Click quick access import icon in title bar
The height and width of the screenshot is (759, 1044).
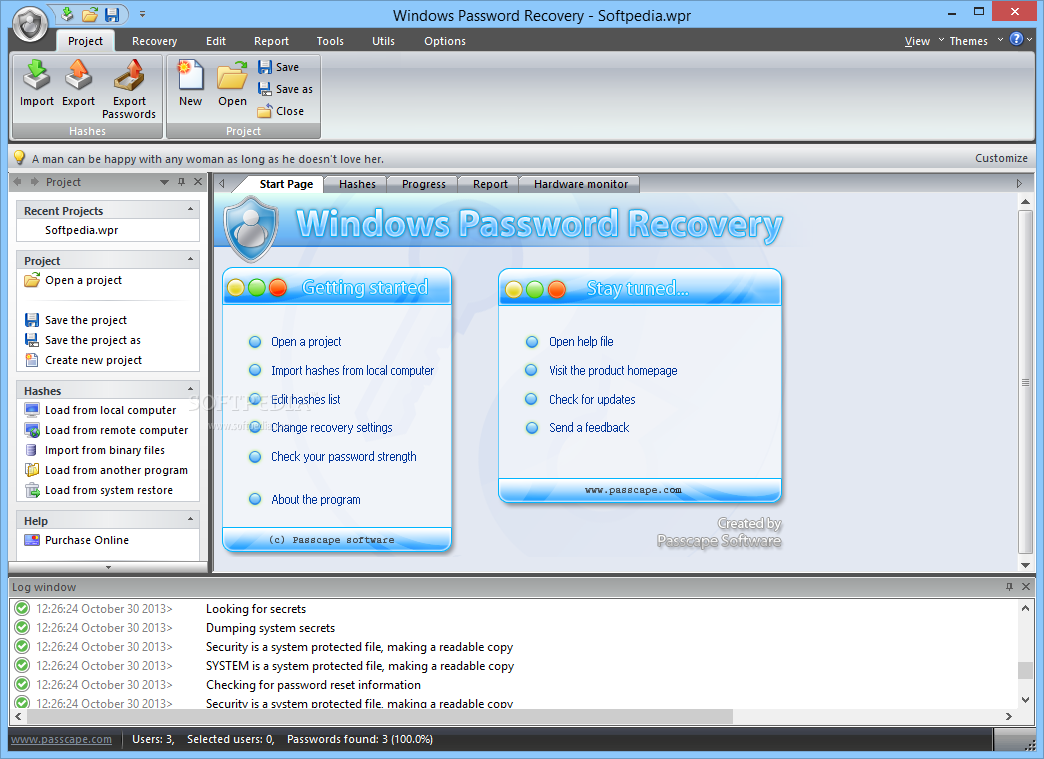(x=67, y=14)
